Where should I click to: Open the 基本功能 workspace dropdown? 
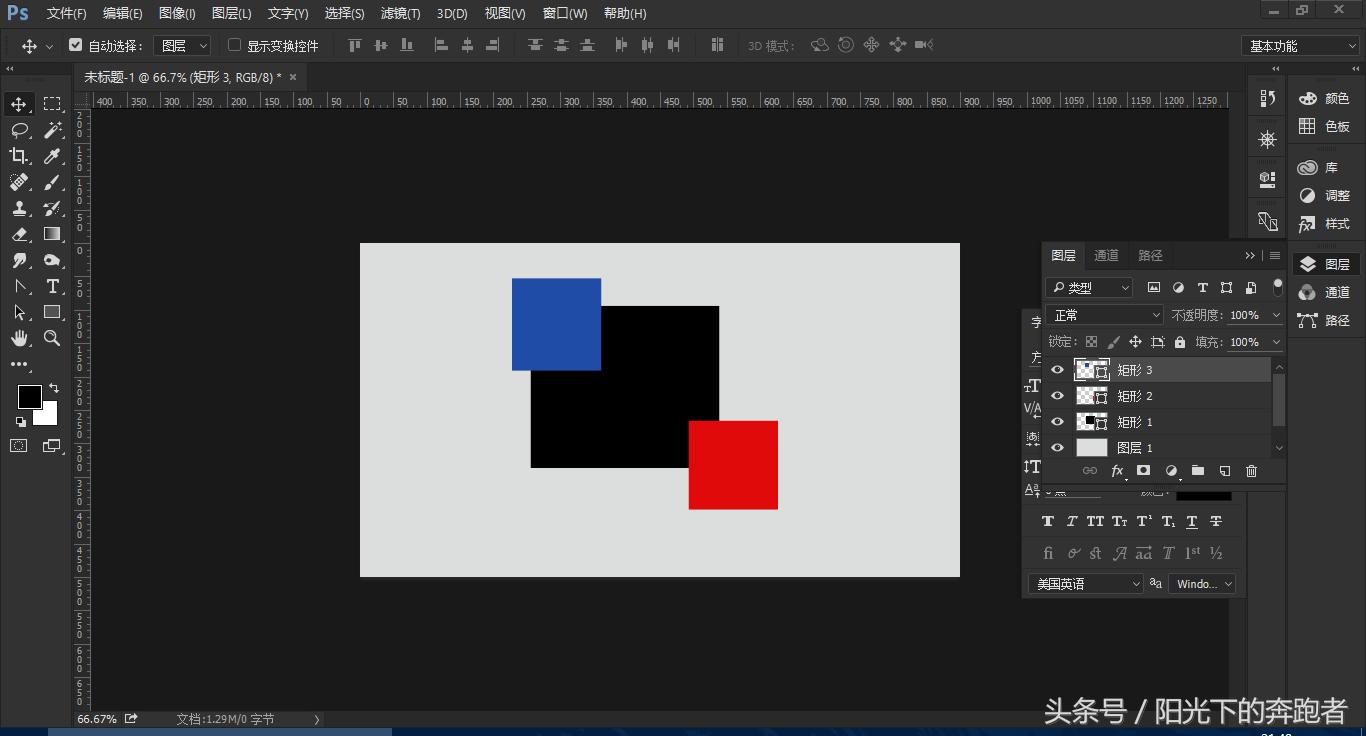(x=1300, y=46)
